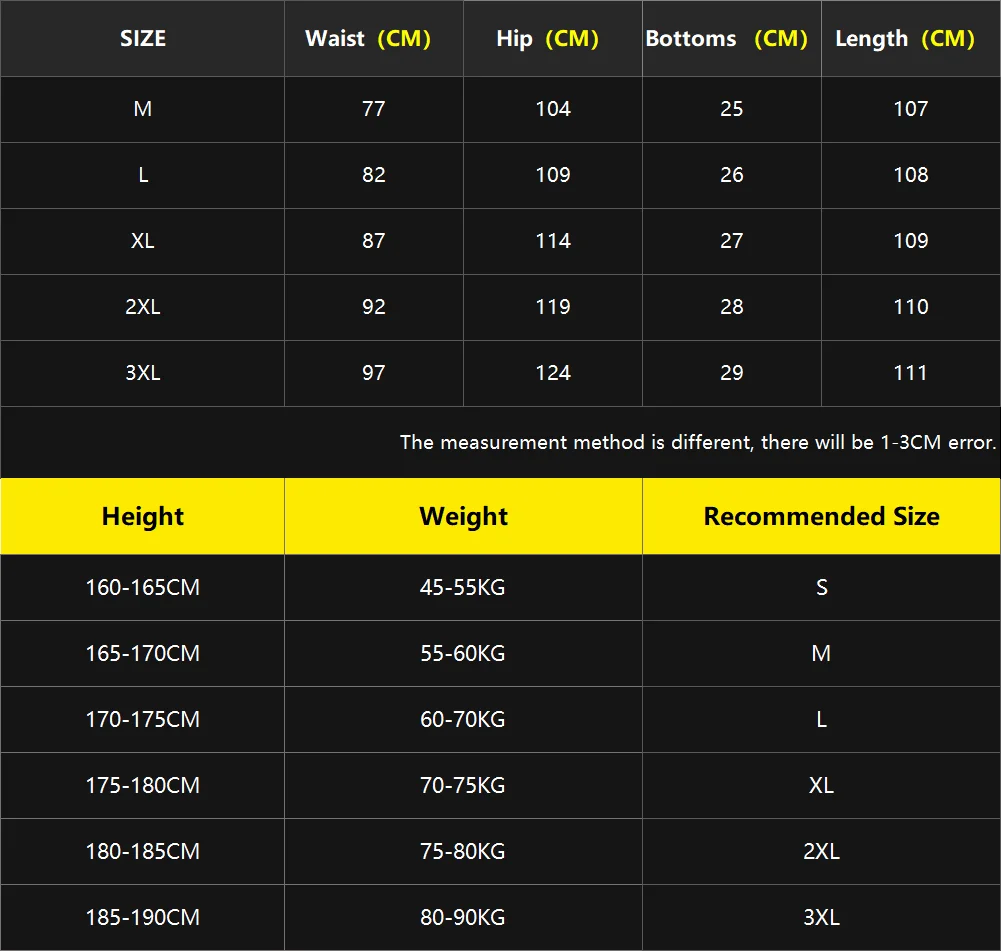This screenshot has height=951, width=1001.
Task: Click height 180-185CM
Action: click(143, 851)
